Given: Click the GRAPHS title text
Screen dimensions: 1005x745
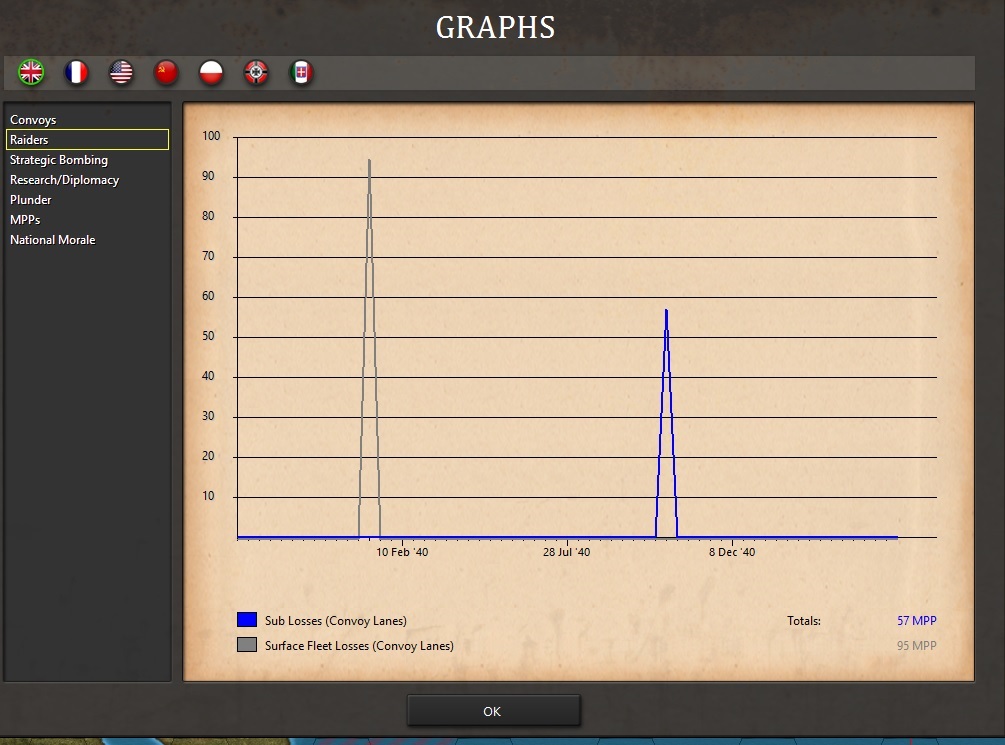Looking at the screenshot, I should [x=495, y=28].
